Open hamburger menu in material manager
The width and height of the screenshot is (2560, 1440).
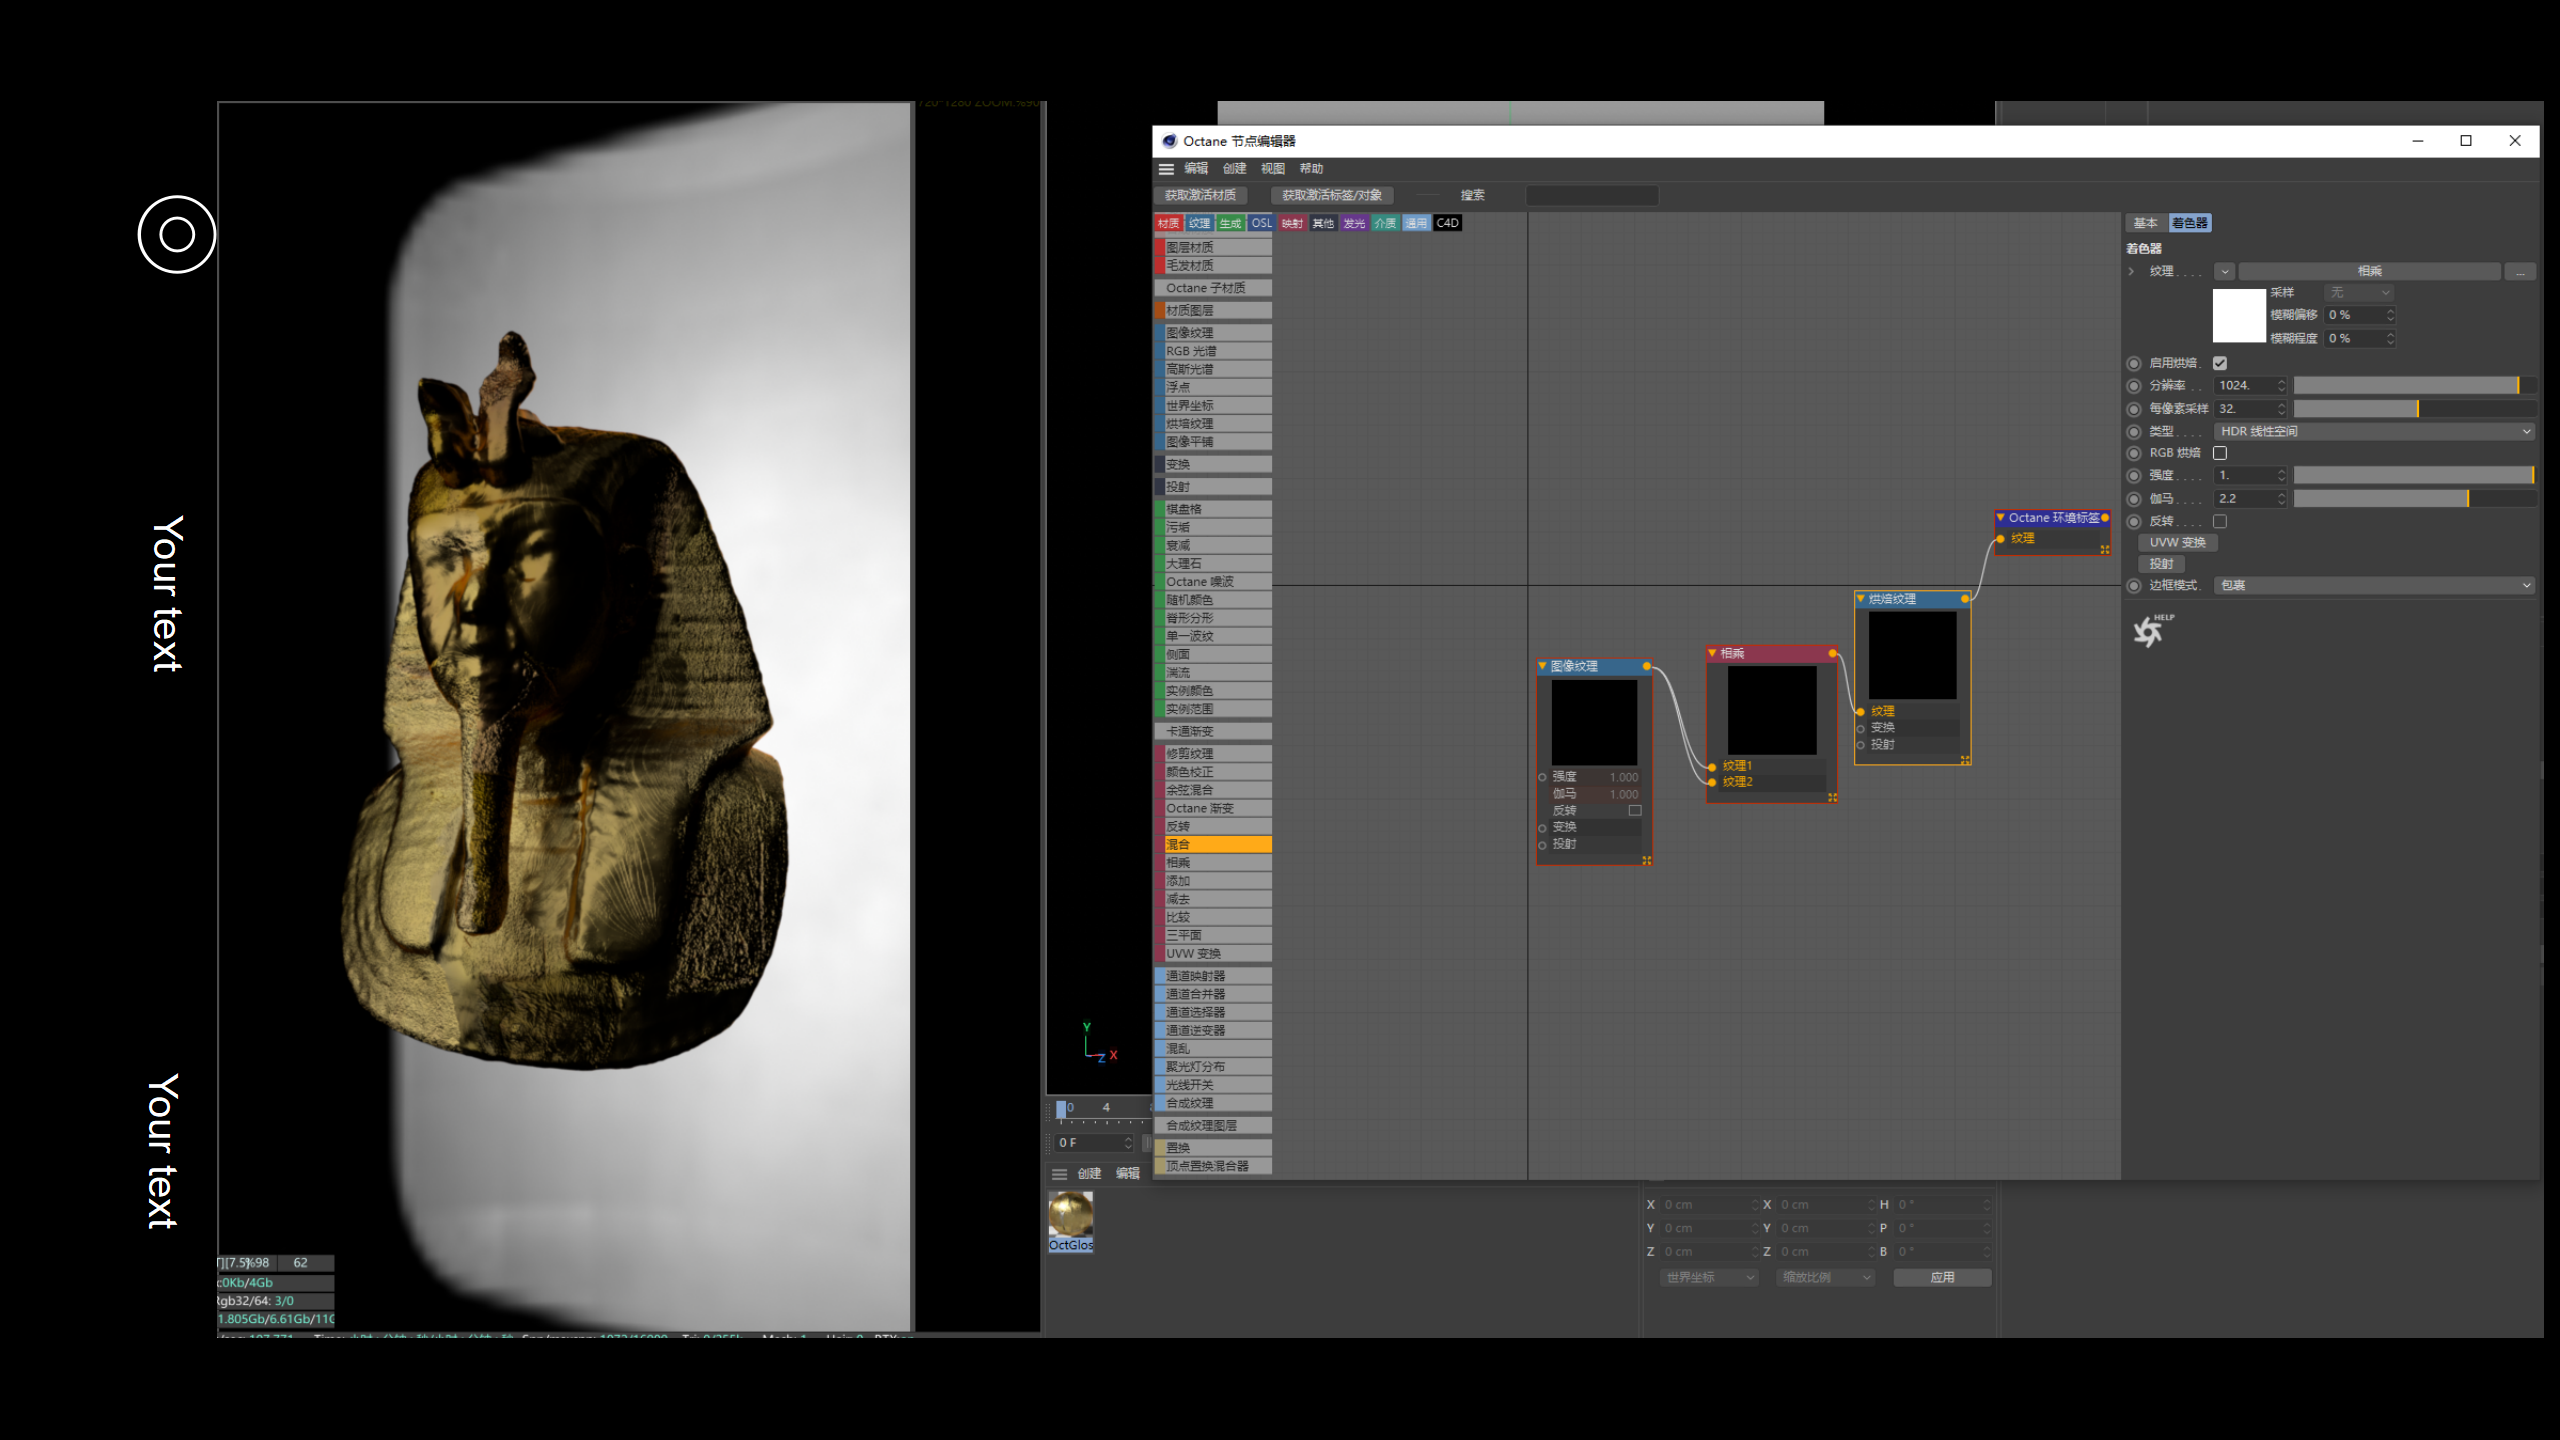(1059, 1174)
